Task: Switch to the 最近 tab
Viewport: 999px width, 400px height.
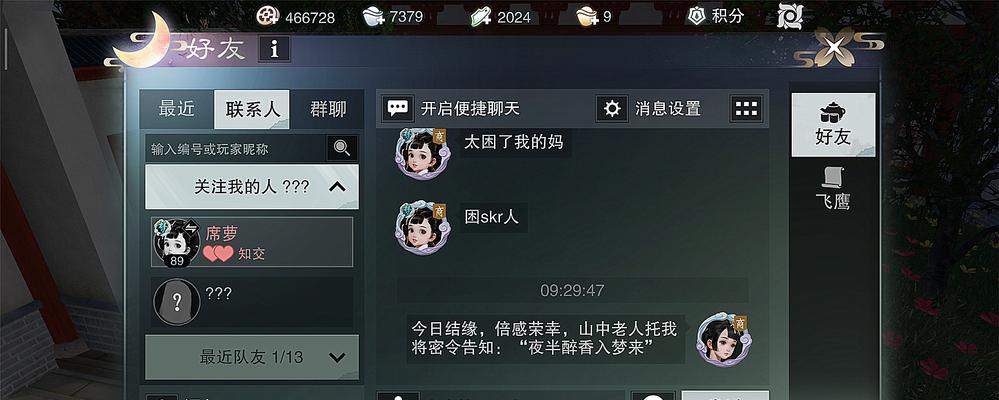Action: point(176,109)
